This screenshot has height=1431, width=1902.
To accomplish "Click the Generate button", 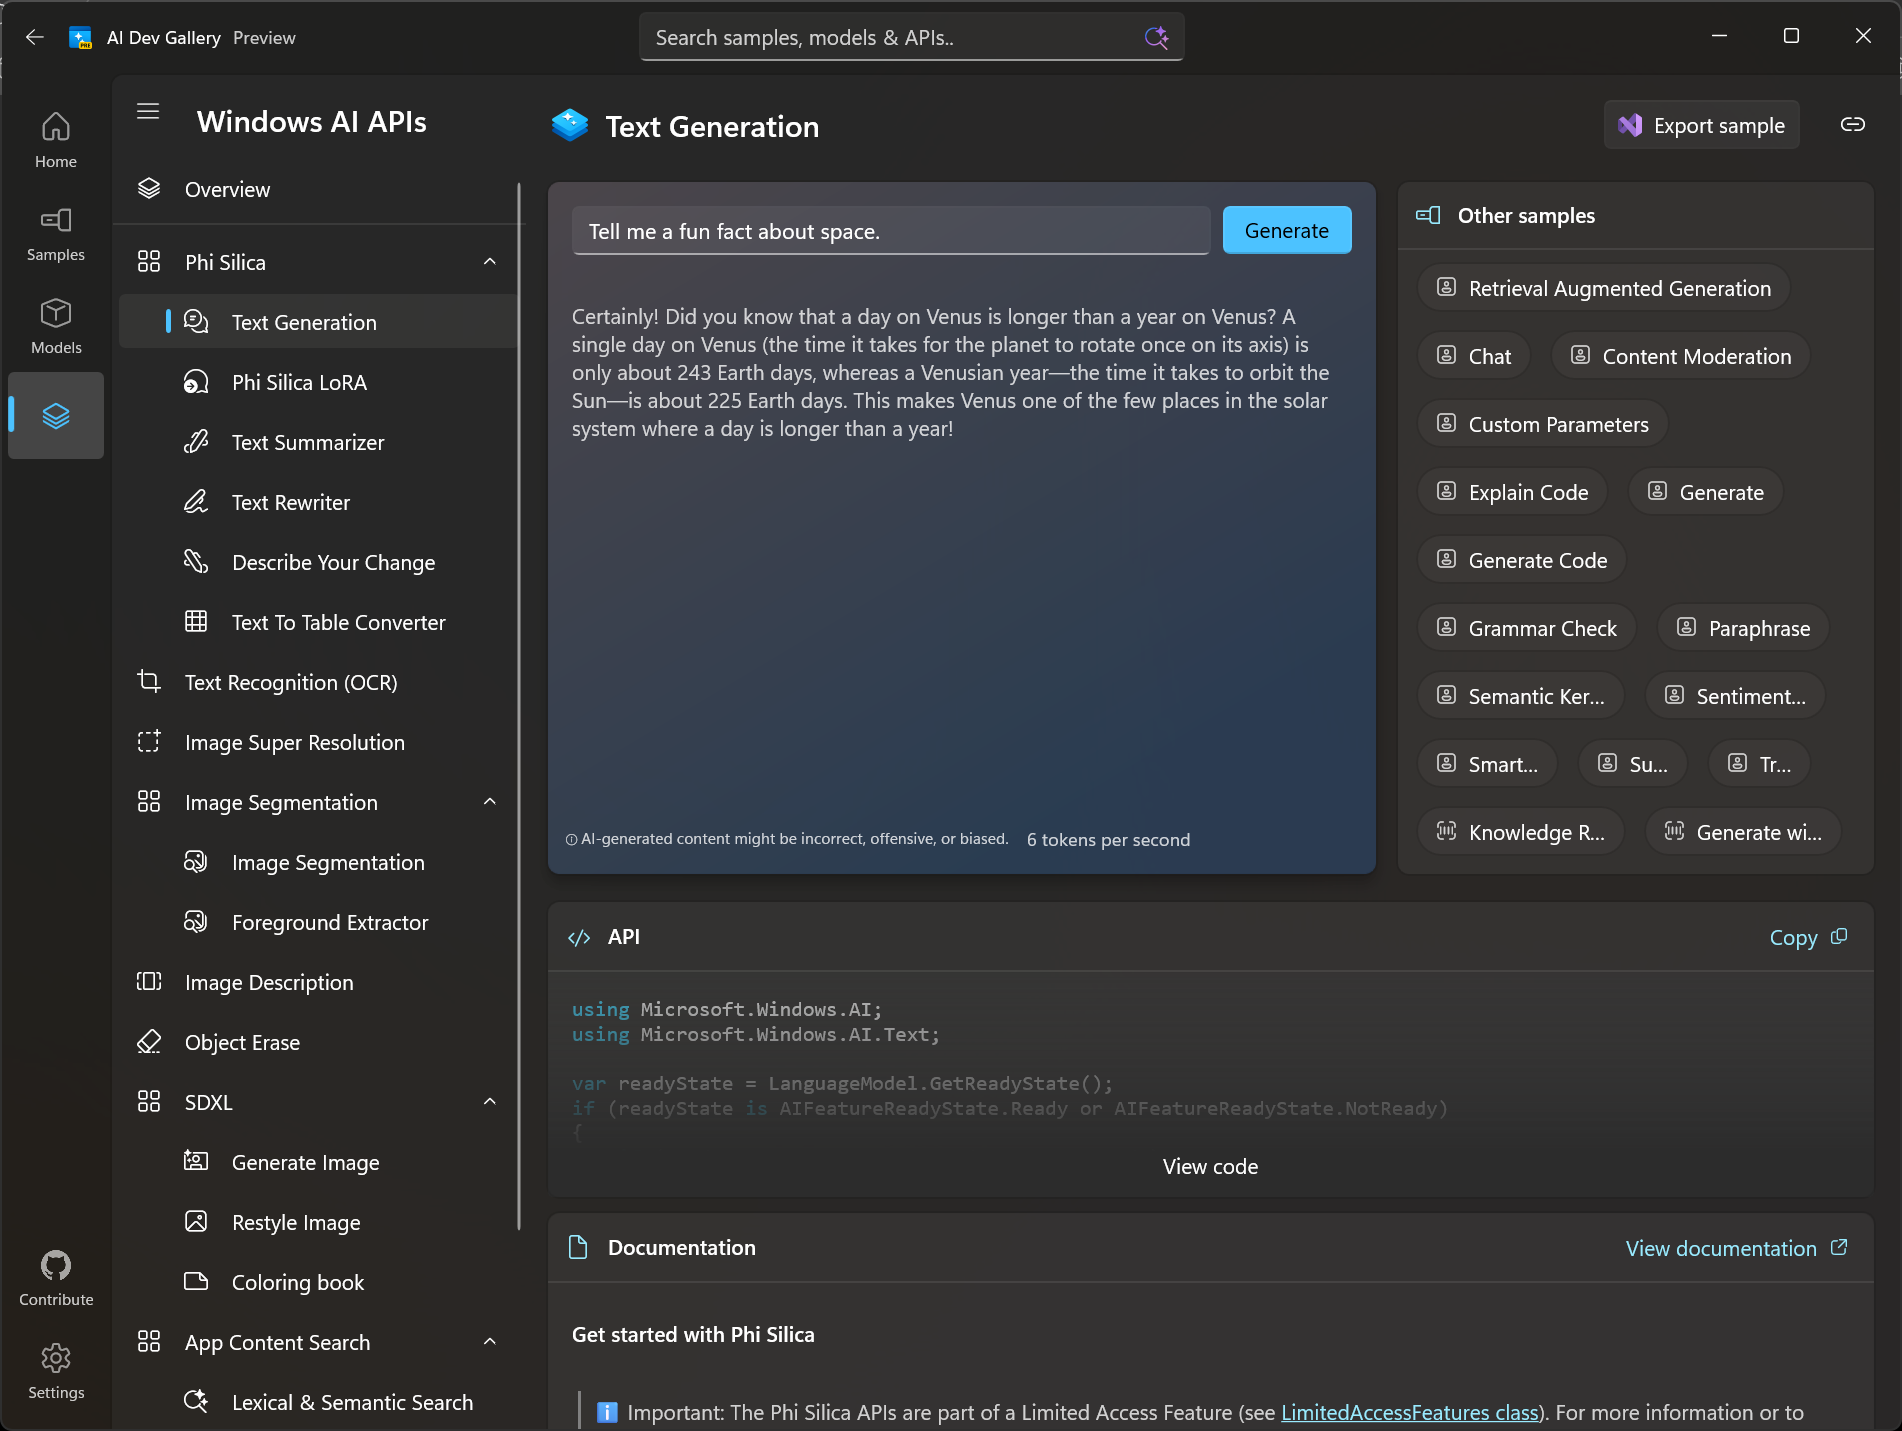I will pos(1286,230).
